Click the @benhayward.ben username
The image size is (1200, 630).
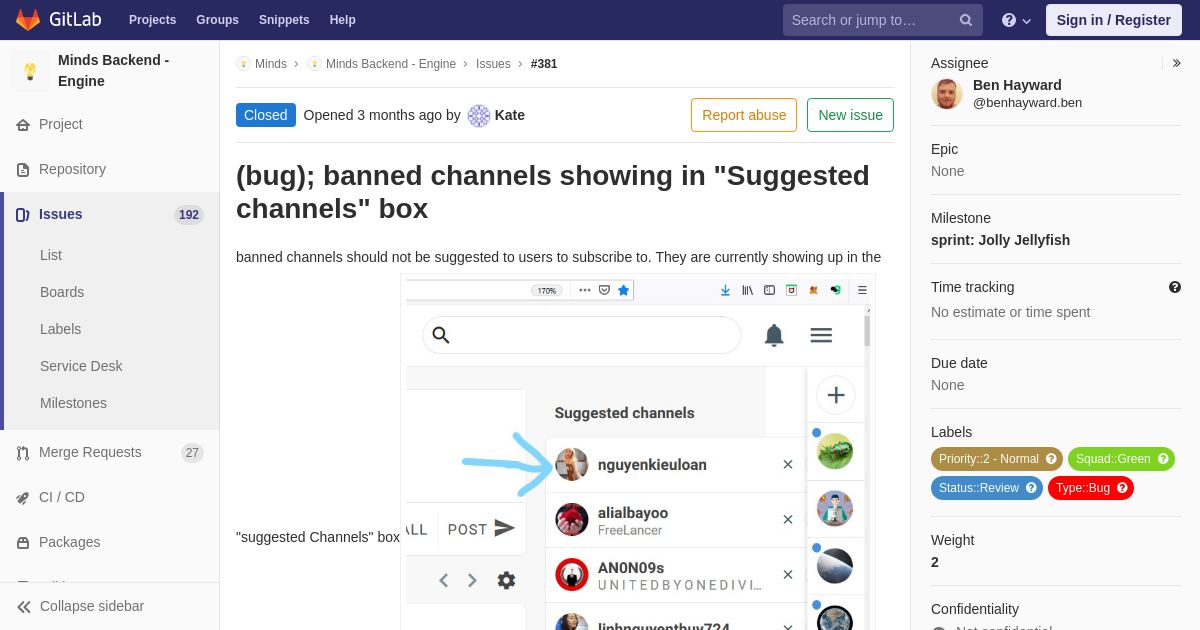pyautogui.click(x=1027, y=102)
